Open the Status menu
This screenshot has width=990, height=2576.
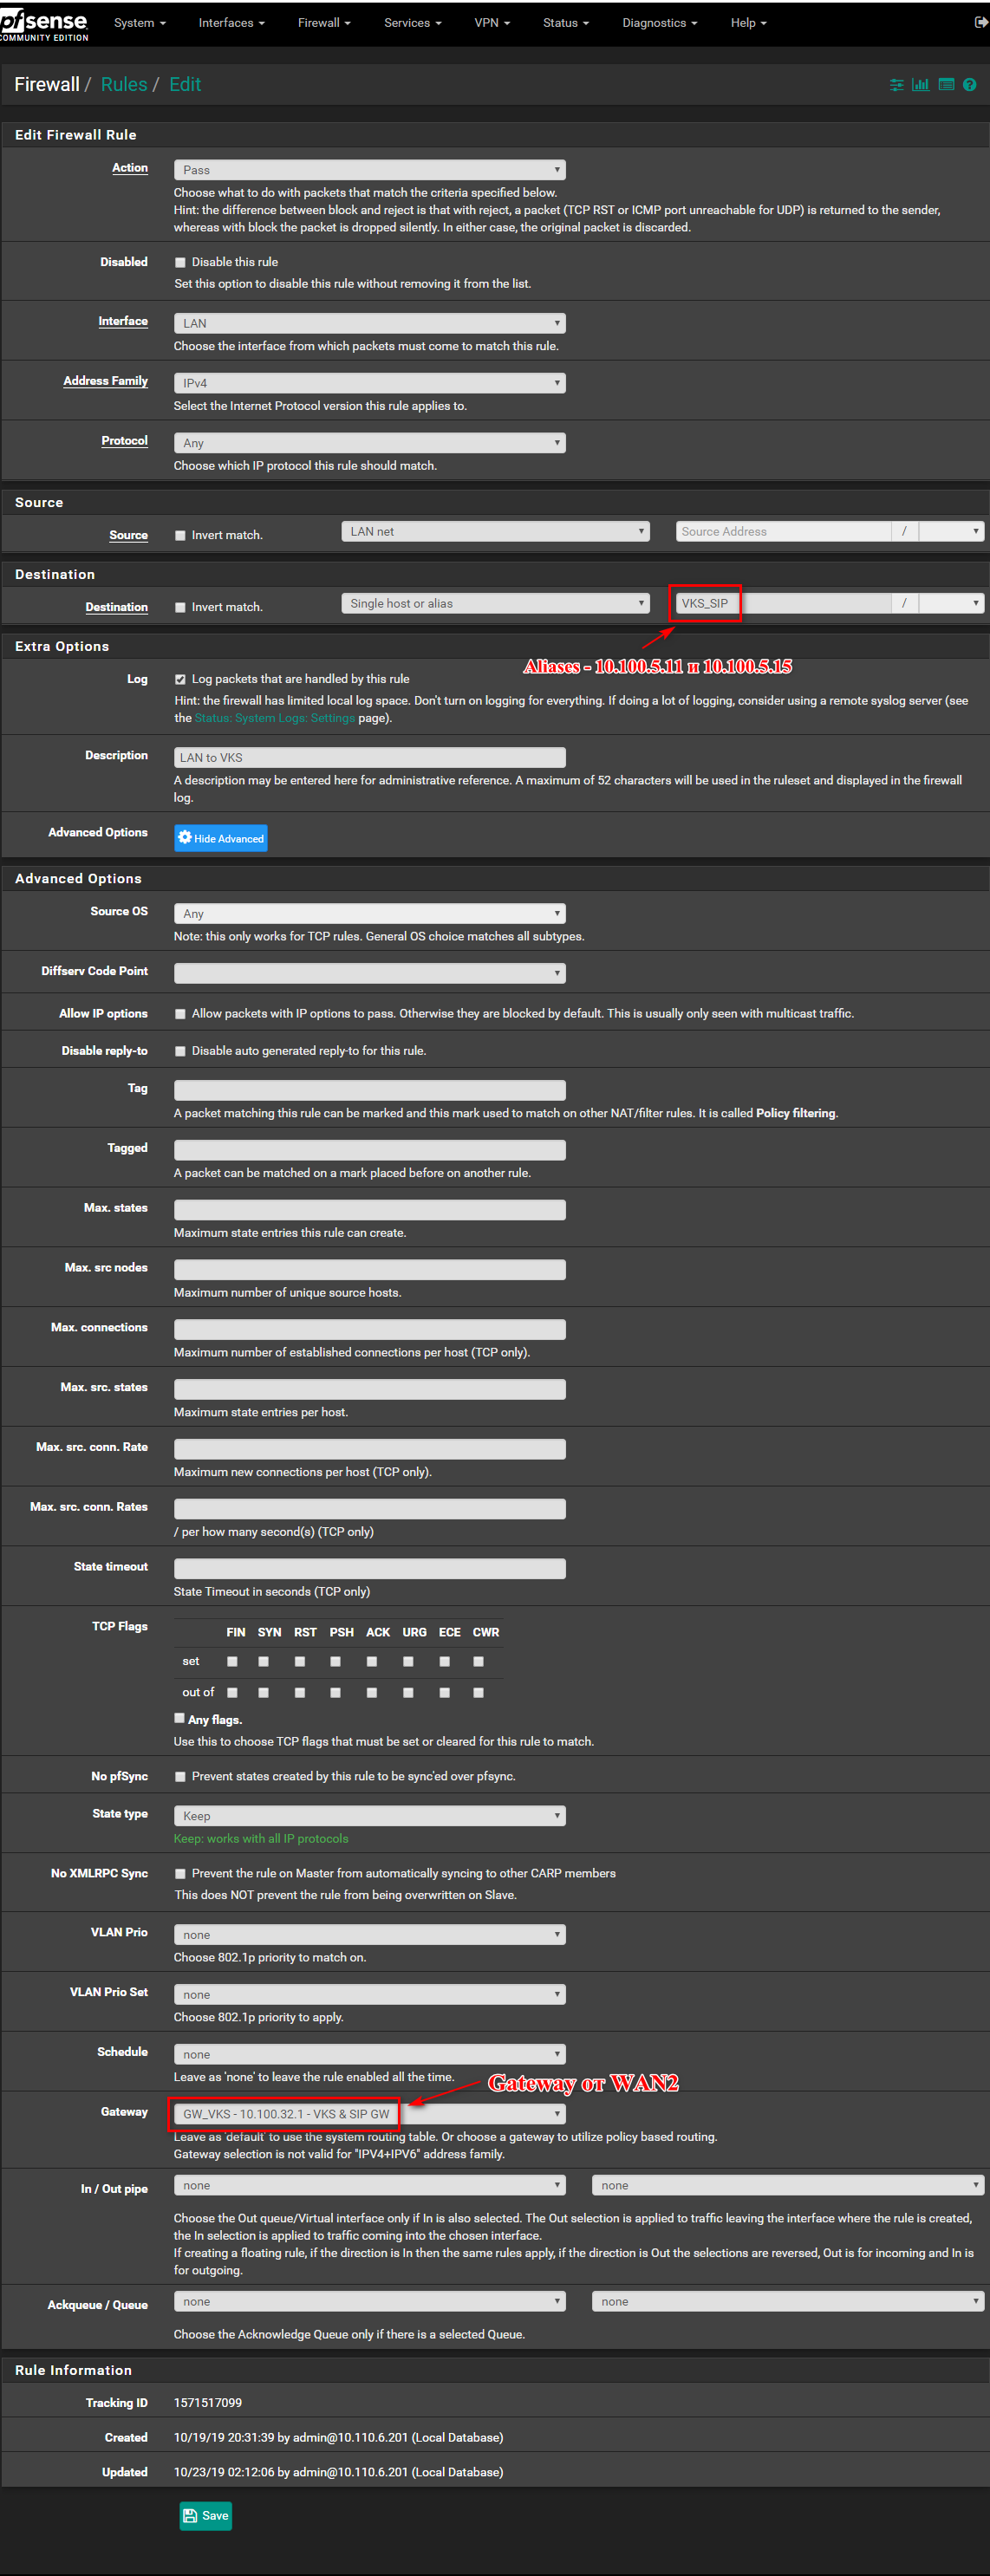[566, 22]
